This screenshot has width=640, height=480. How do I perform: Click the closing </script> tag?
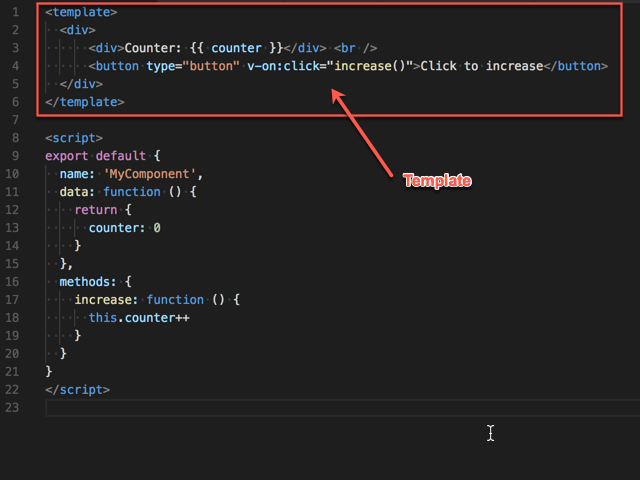78,389
